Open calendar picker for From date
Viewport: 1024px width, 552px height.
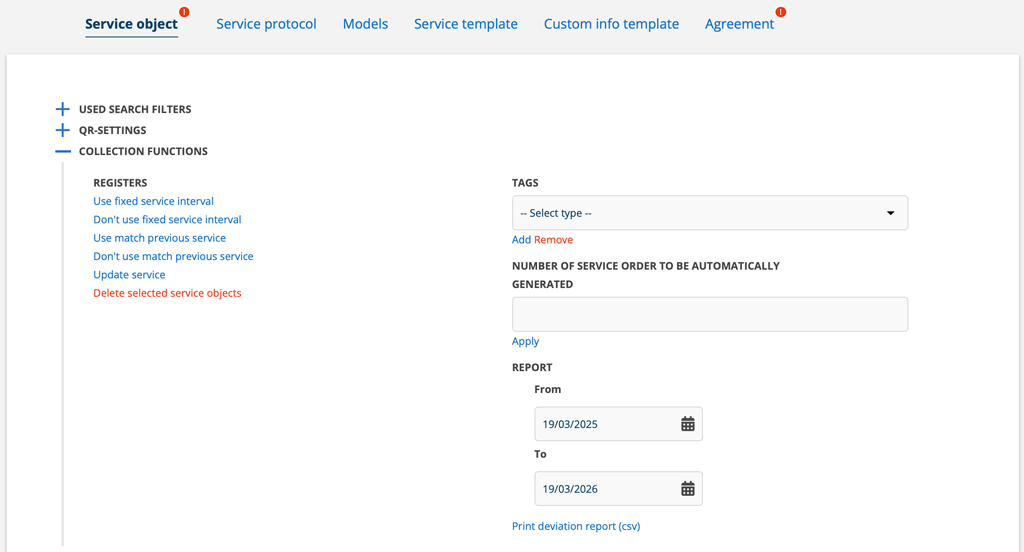(x=687, y=424)
